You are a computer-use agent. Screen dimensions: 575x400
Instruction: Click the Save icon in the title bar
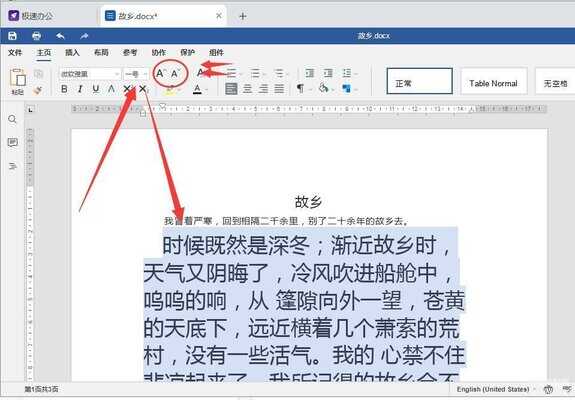pos(12,36)
